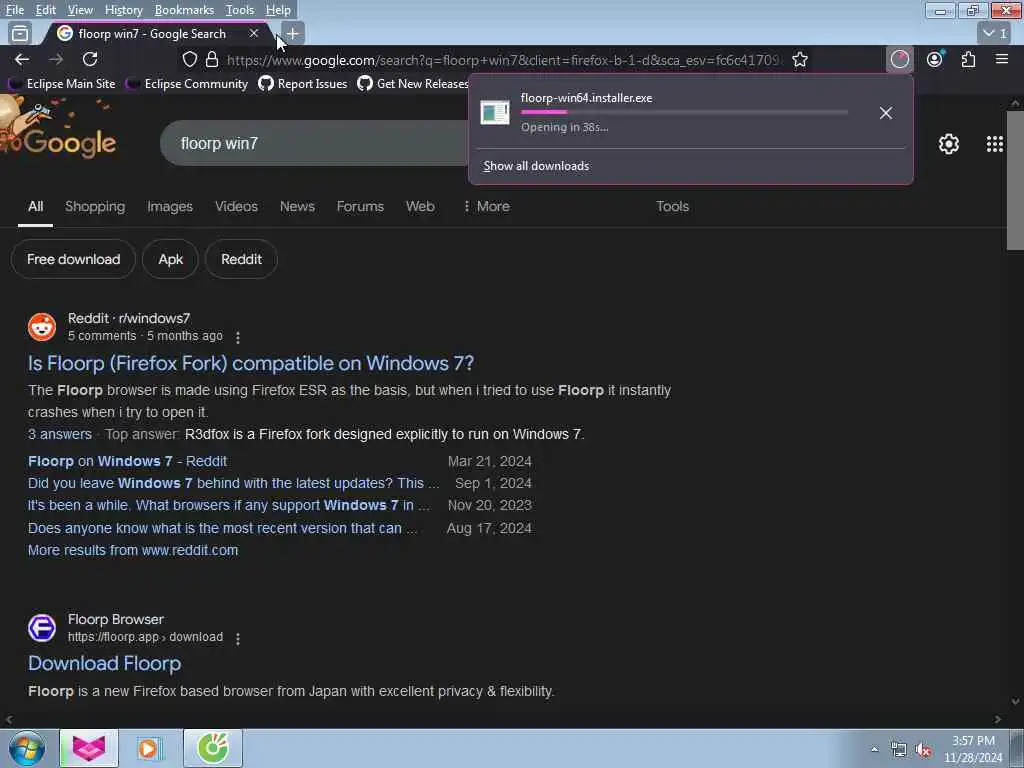This screenshot has height=768, width=1024.
Task: Open the Bookmarks menu
Action: pyautogui.click(x=184, y=10)
